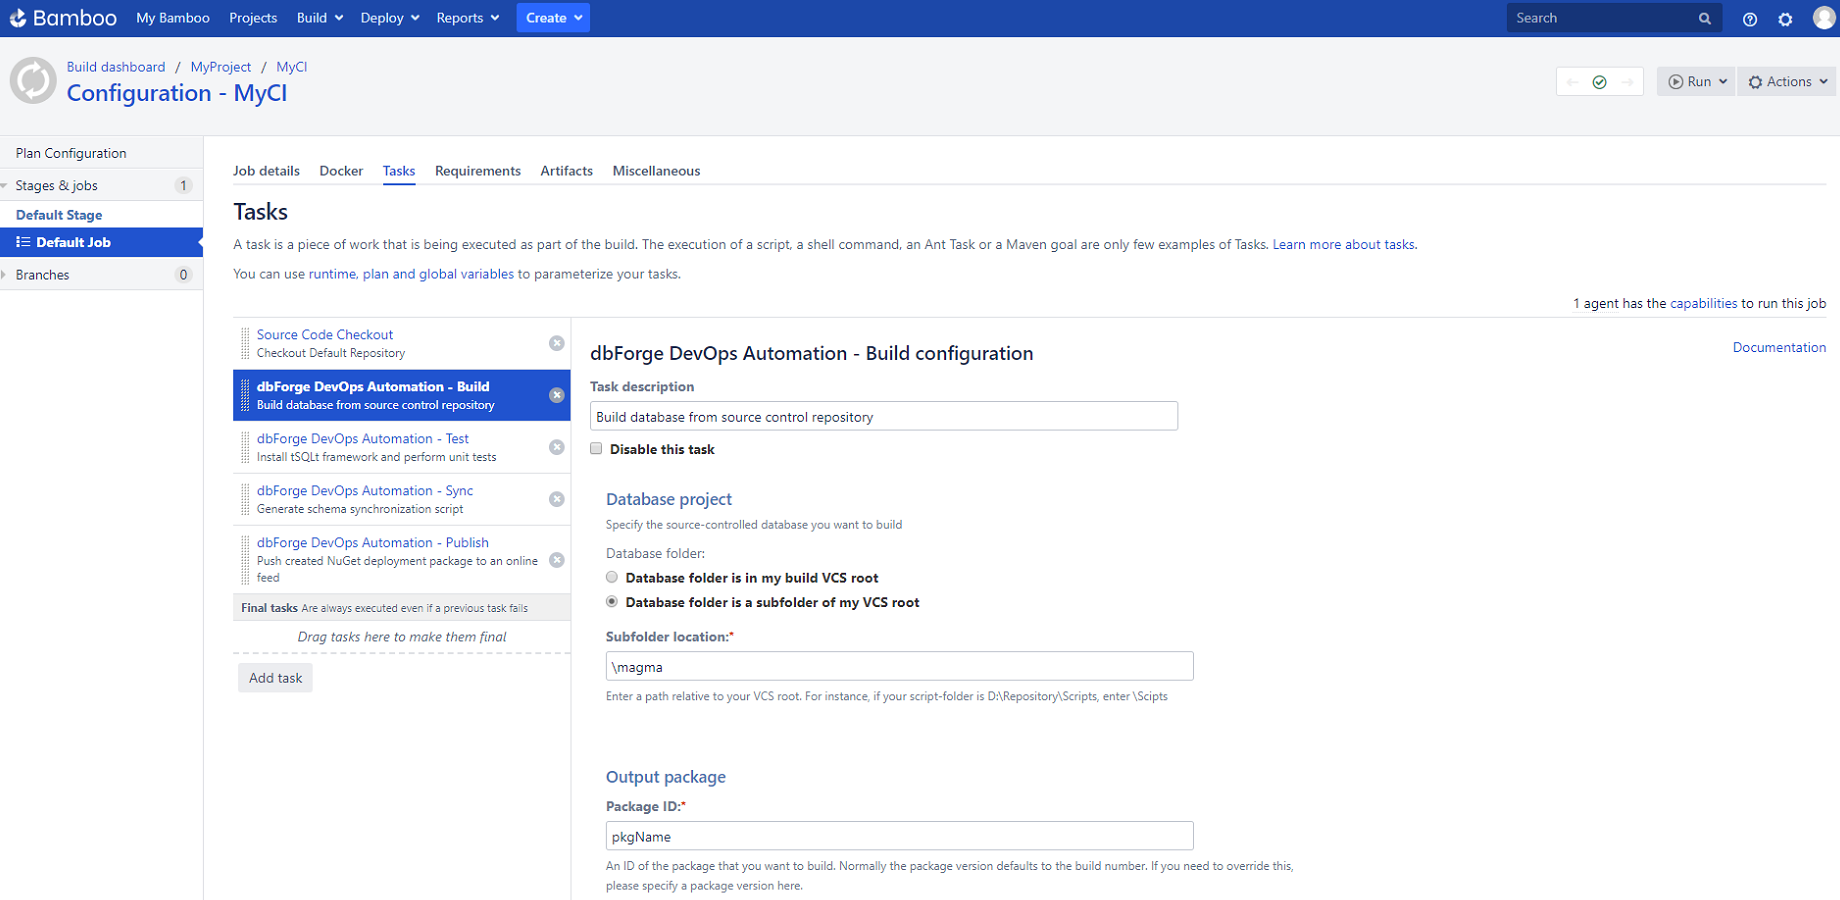Remove the dbForge DevOps Automation - Sync task
Viewport: 1840px width, 900px height.
pyautogui.click(x=557, y=499)
